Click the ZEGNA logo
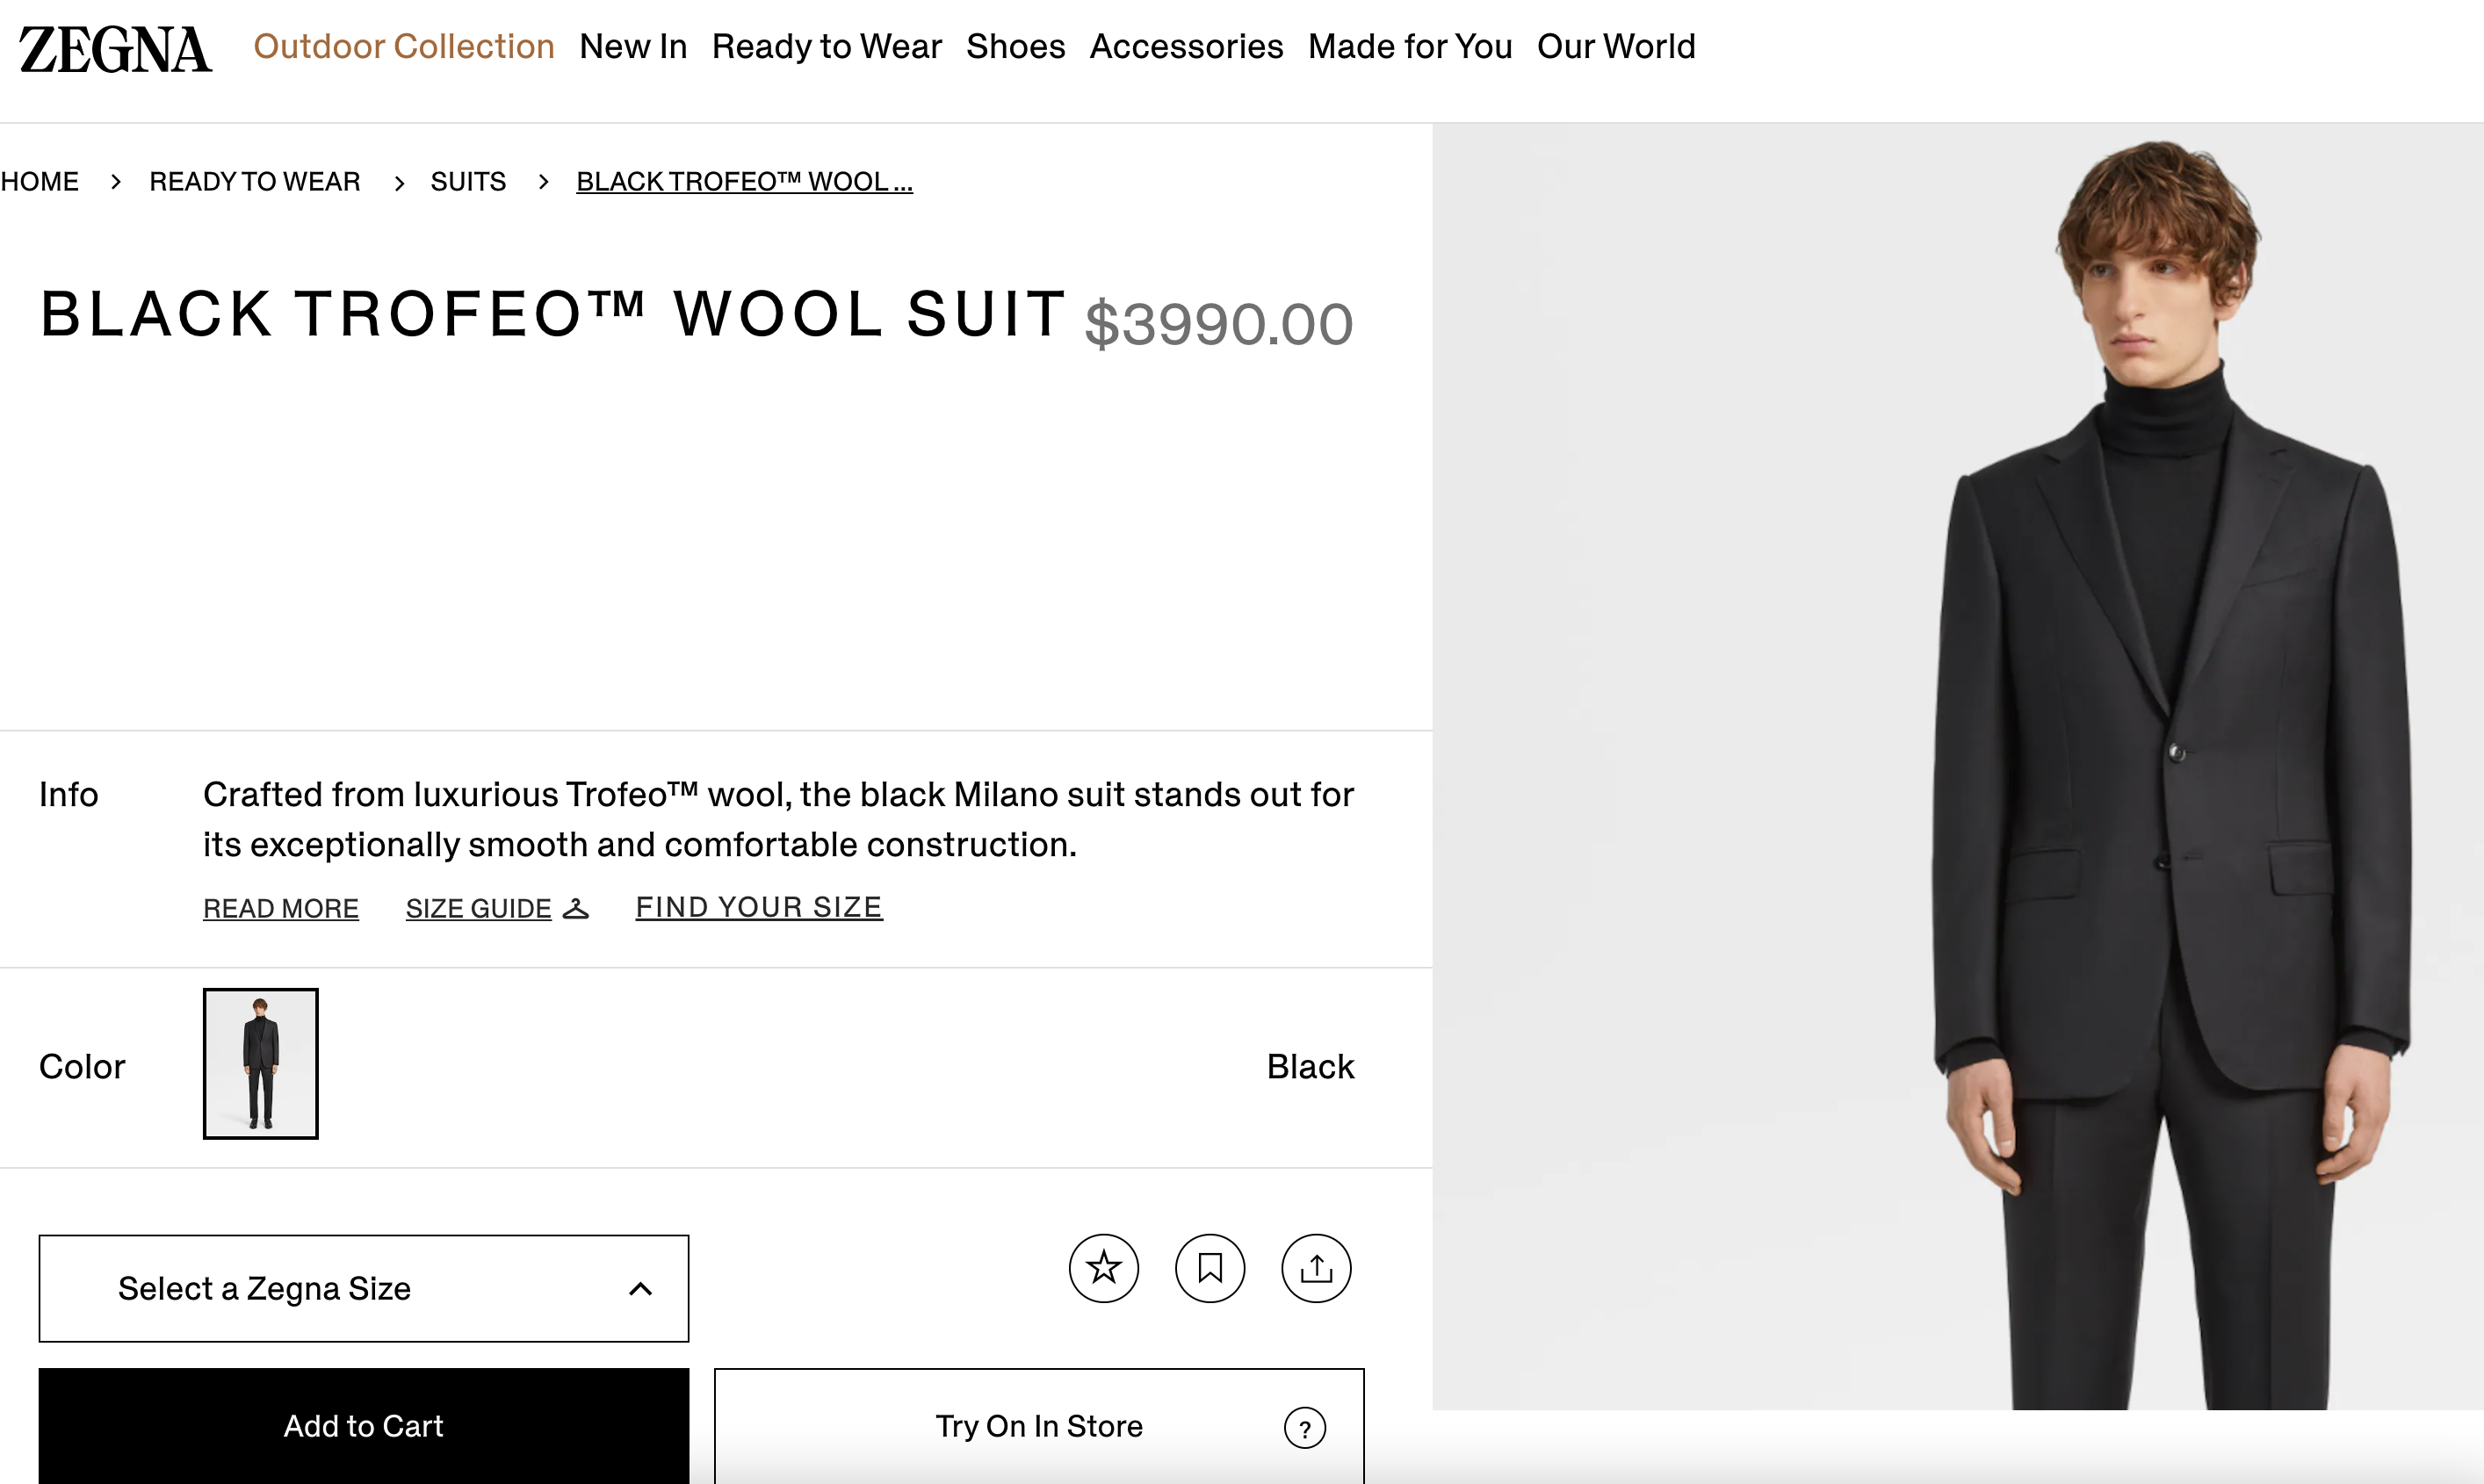This screenshot has height=1484, width=2484. coord(115,46)
